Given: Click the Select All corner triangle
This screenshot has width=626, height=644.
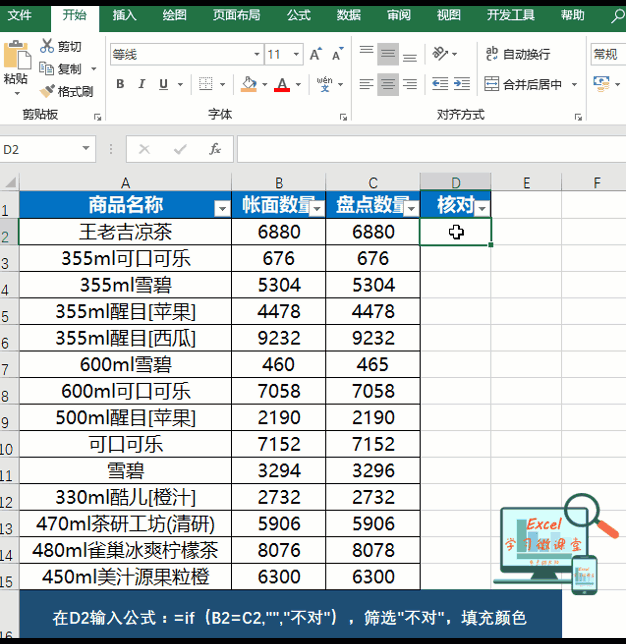Looking at the screenshot, I should click(x=9, y=182).
